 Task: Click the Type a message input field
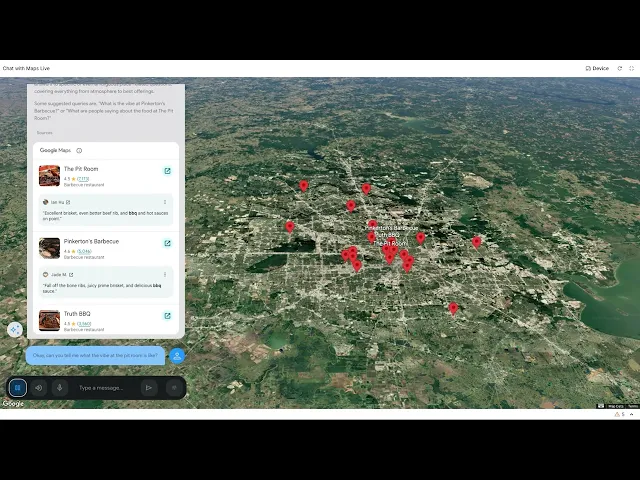coord(104,388)
